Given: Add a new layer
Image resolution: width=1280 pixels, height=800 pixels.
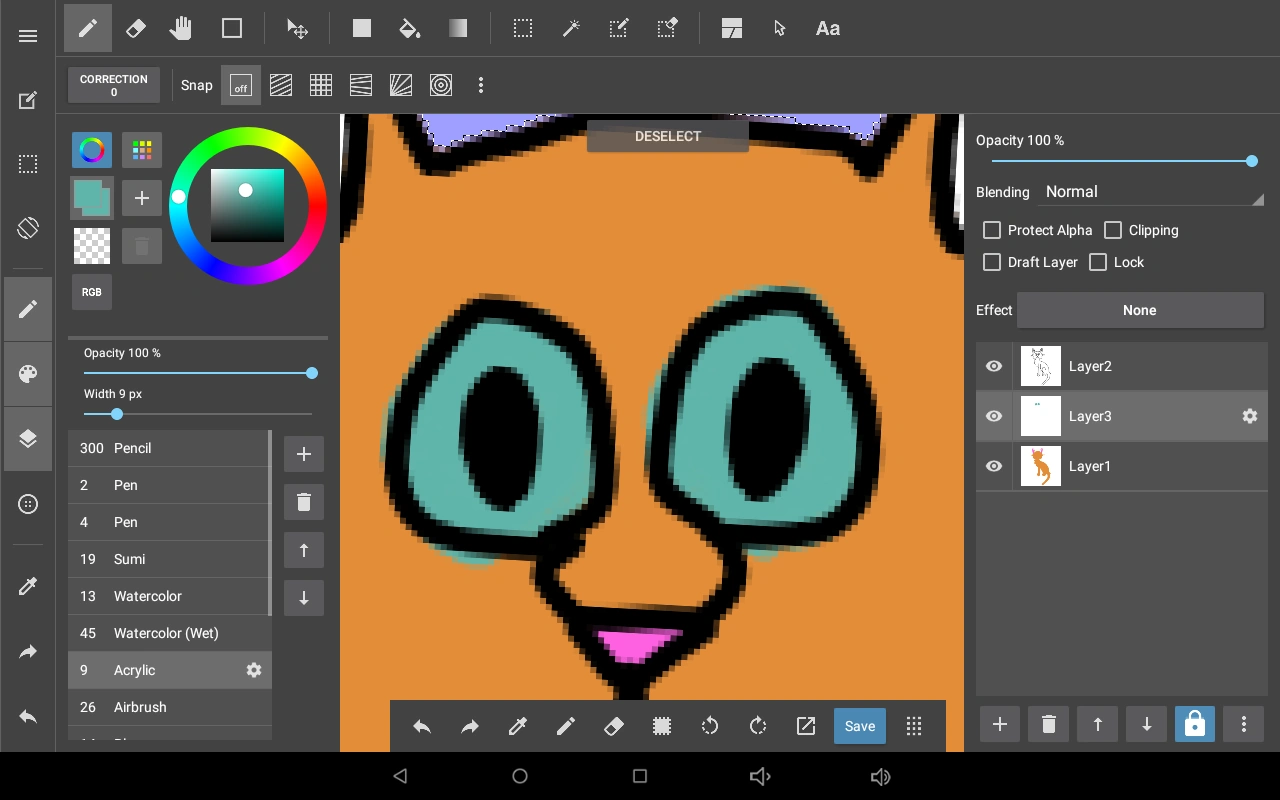Looking at the screenshot, I should (x=999, y=725).
